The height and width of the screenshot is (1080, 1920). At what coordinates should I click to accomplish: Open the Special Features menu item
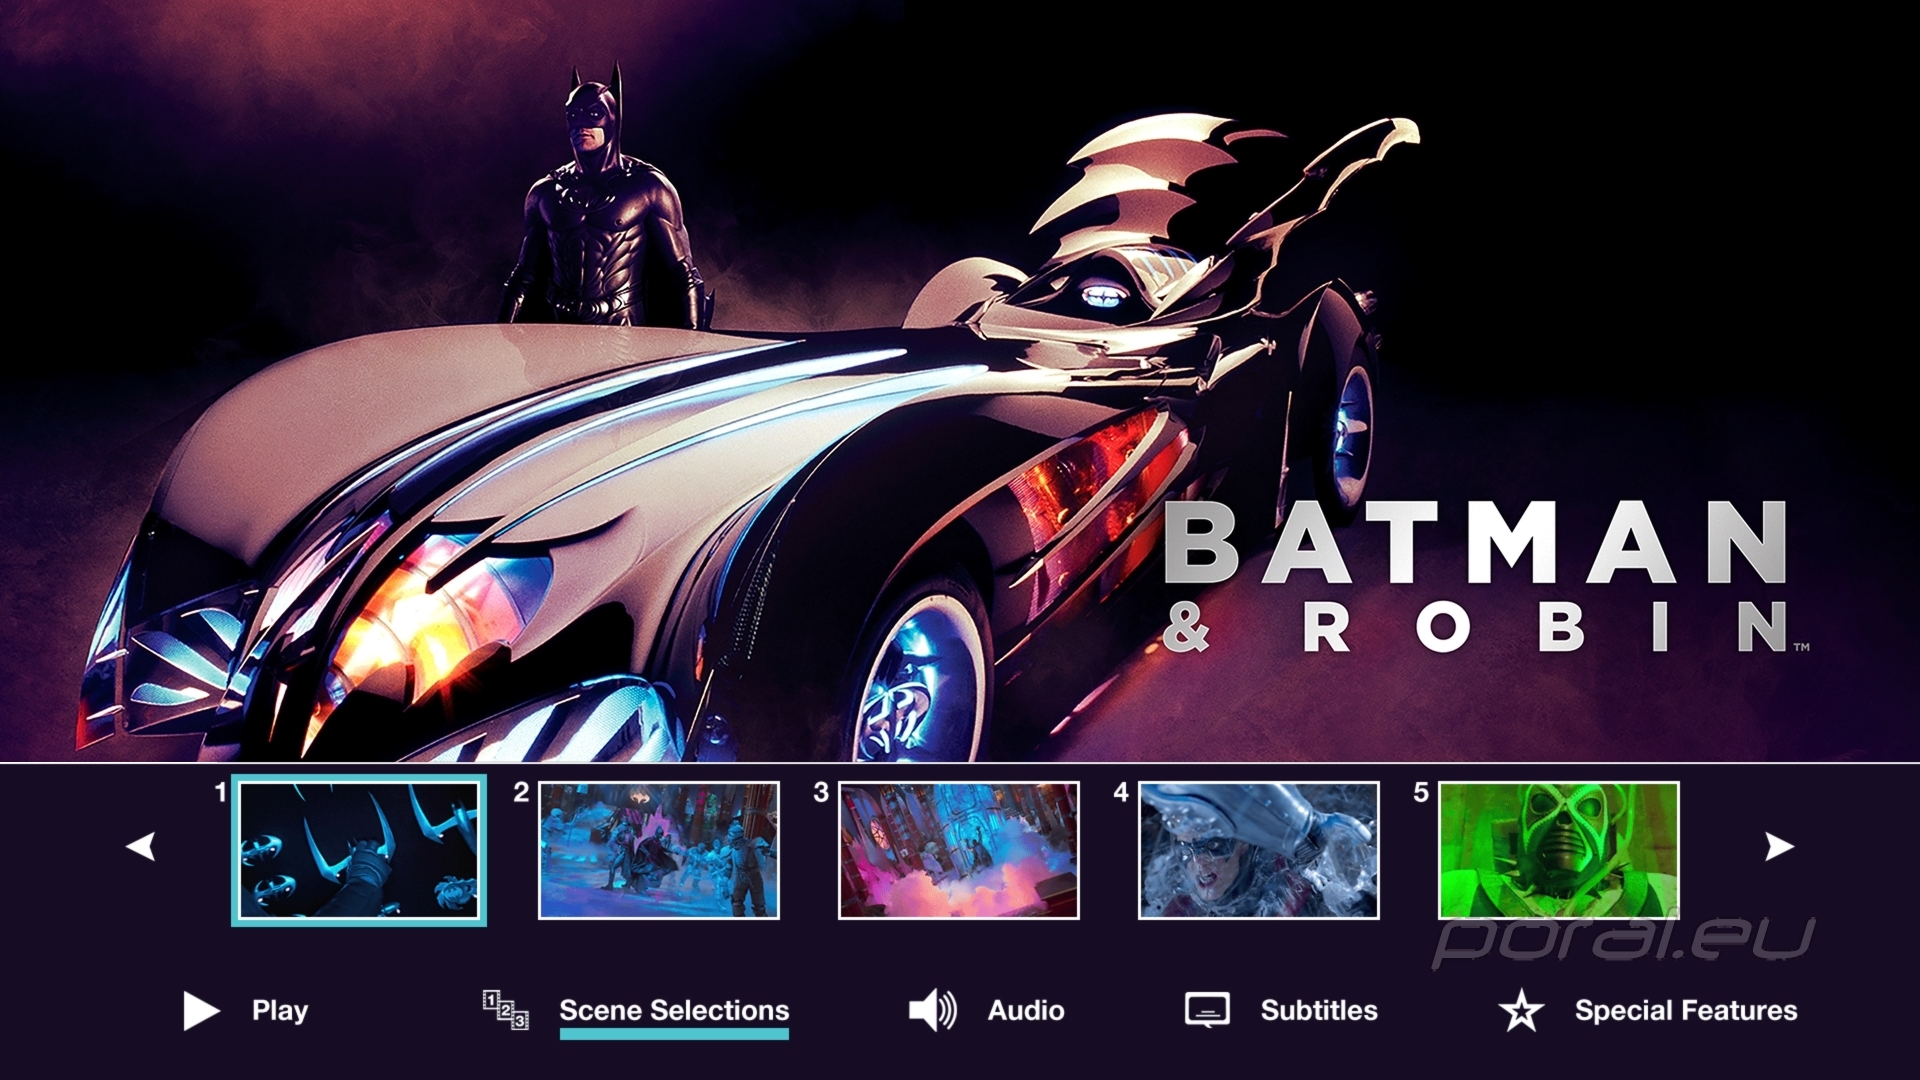(x=1686, y=1011)
